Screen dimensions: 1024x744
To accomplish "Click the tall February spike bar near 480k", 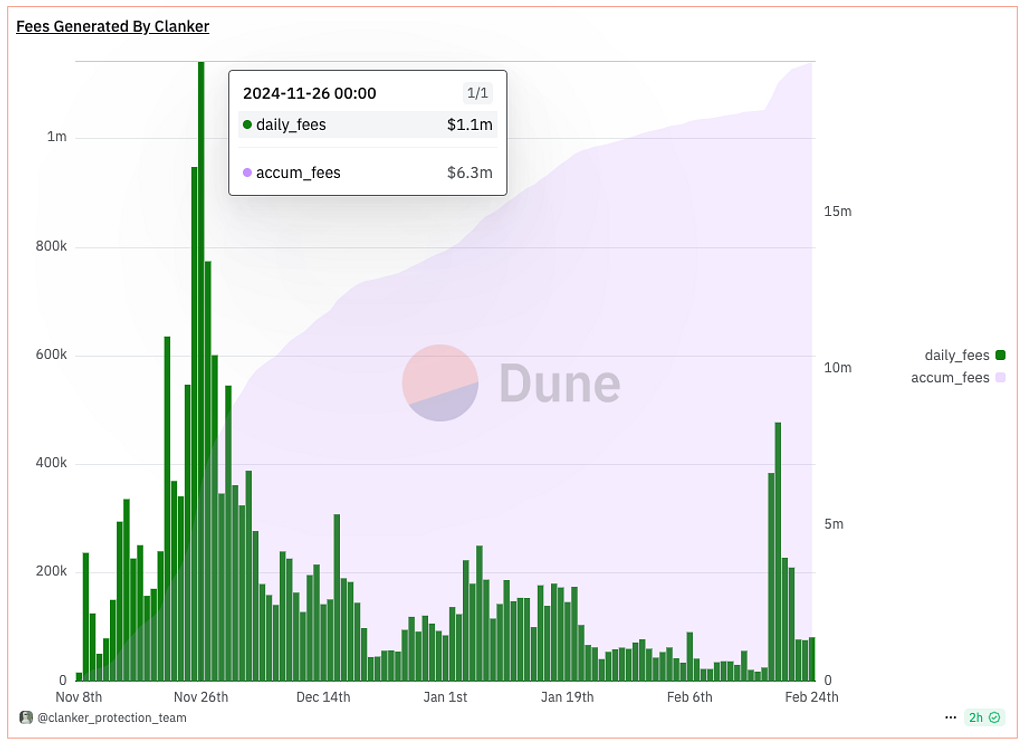I will pos(778,552).
